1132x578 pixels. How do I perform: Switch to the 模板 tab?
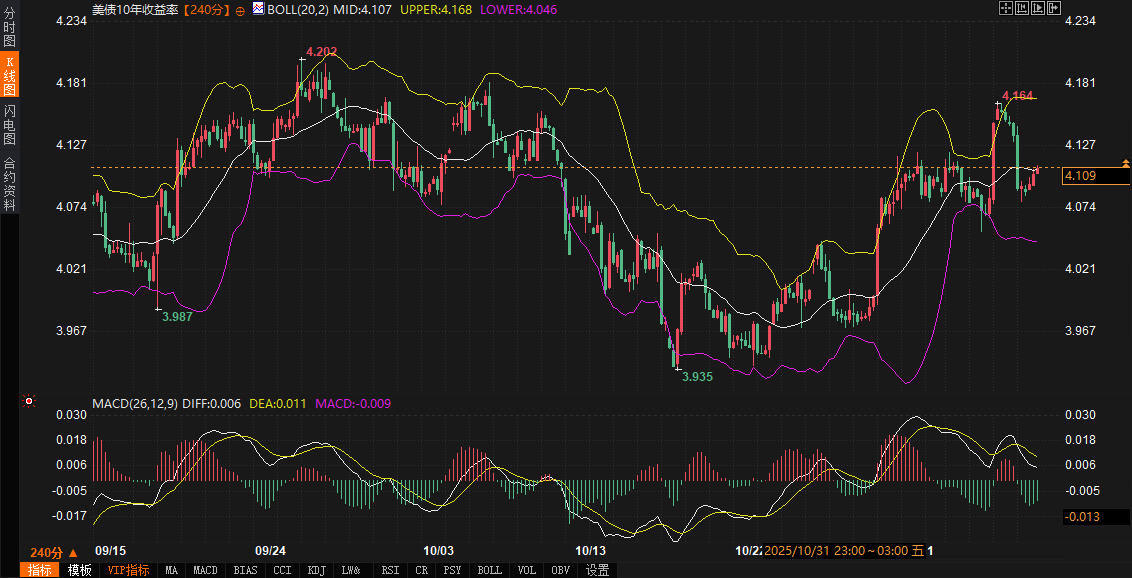click(x=79, y=570)
